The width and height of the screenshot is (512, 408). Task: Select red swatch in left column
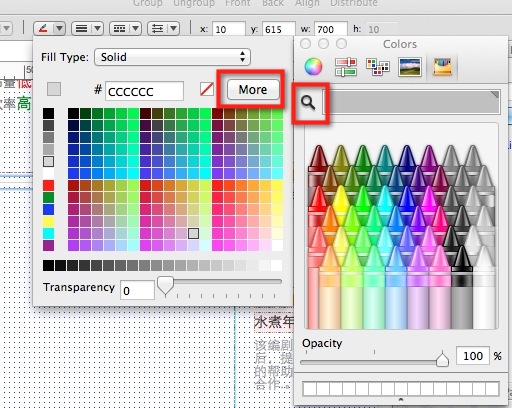pyautogui.click(x=48, y=185)
